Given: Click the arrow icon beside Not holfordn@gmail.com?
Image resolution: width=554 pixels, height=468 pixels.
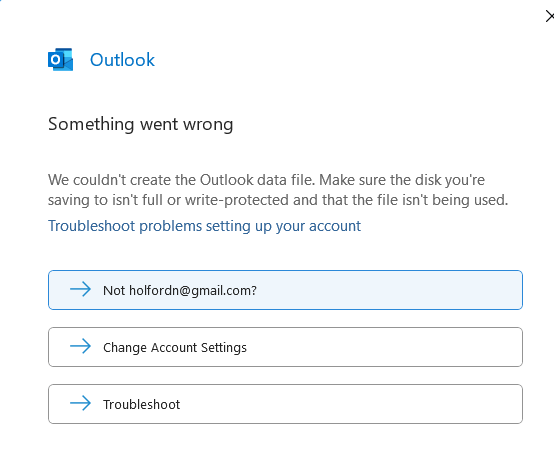Looking at the screenshot, I should click(80, 289).
